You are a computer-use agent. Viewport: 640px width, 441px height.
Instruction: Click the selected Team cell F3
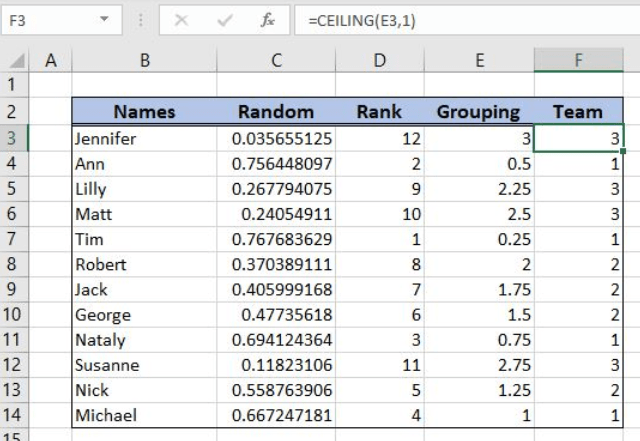pos(578,138)
